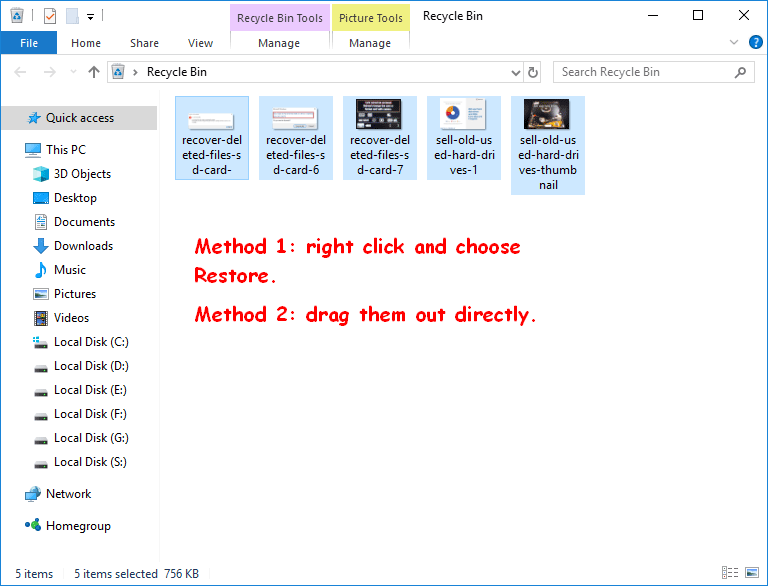Open Manage tab under Picture Tools

(370, 43)
